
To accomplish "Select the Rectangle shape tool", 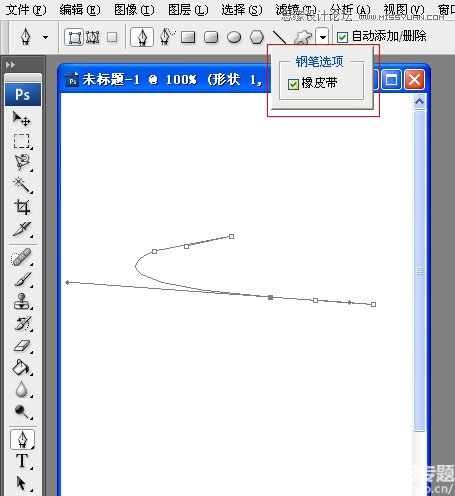I will point(188,37).
